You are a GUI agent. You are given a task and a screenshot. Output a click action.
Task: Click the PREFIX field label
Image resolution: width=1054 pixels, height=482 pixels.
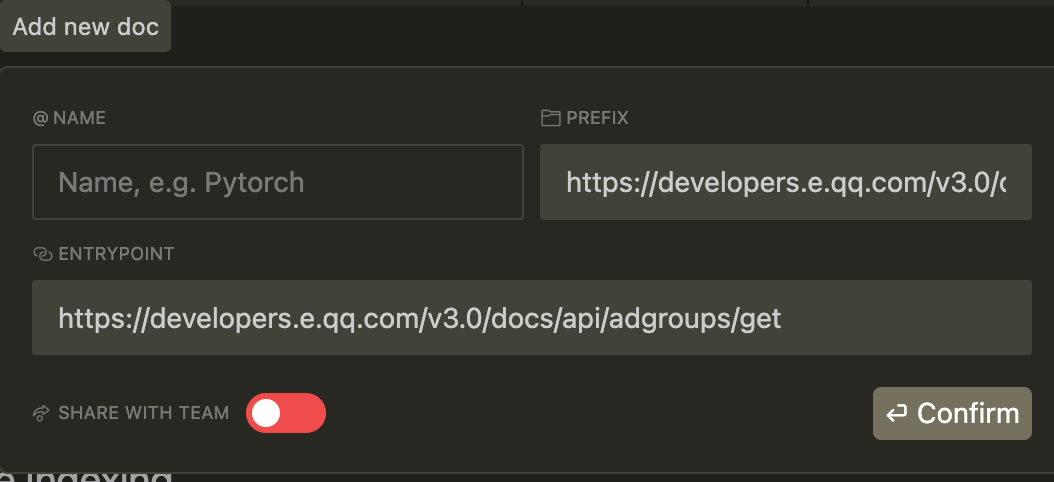click(598, 118)
